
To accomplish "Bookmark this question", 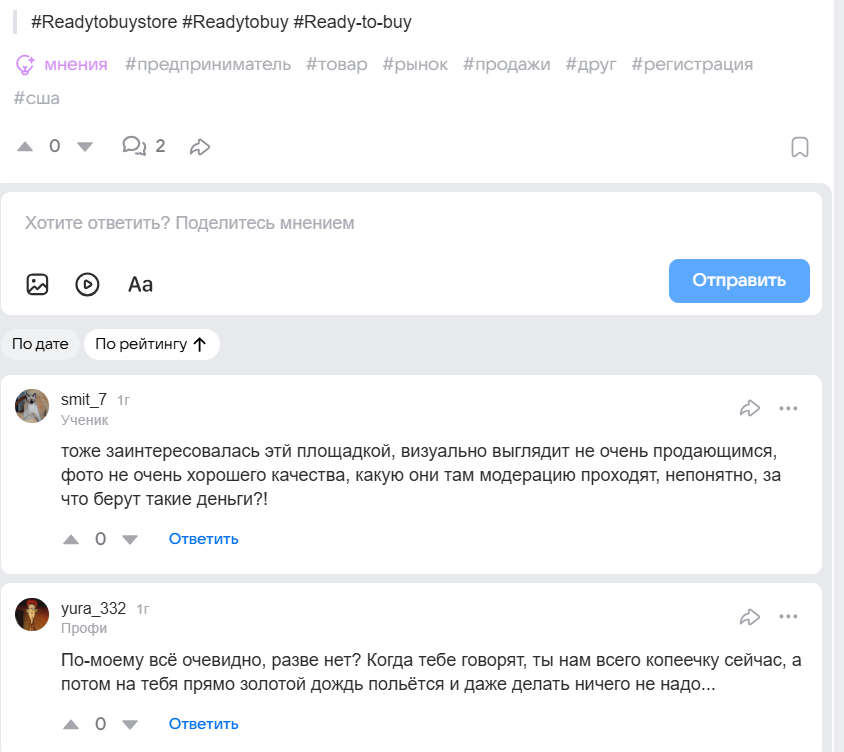I will [800, 147].
